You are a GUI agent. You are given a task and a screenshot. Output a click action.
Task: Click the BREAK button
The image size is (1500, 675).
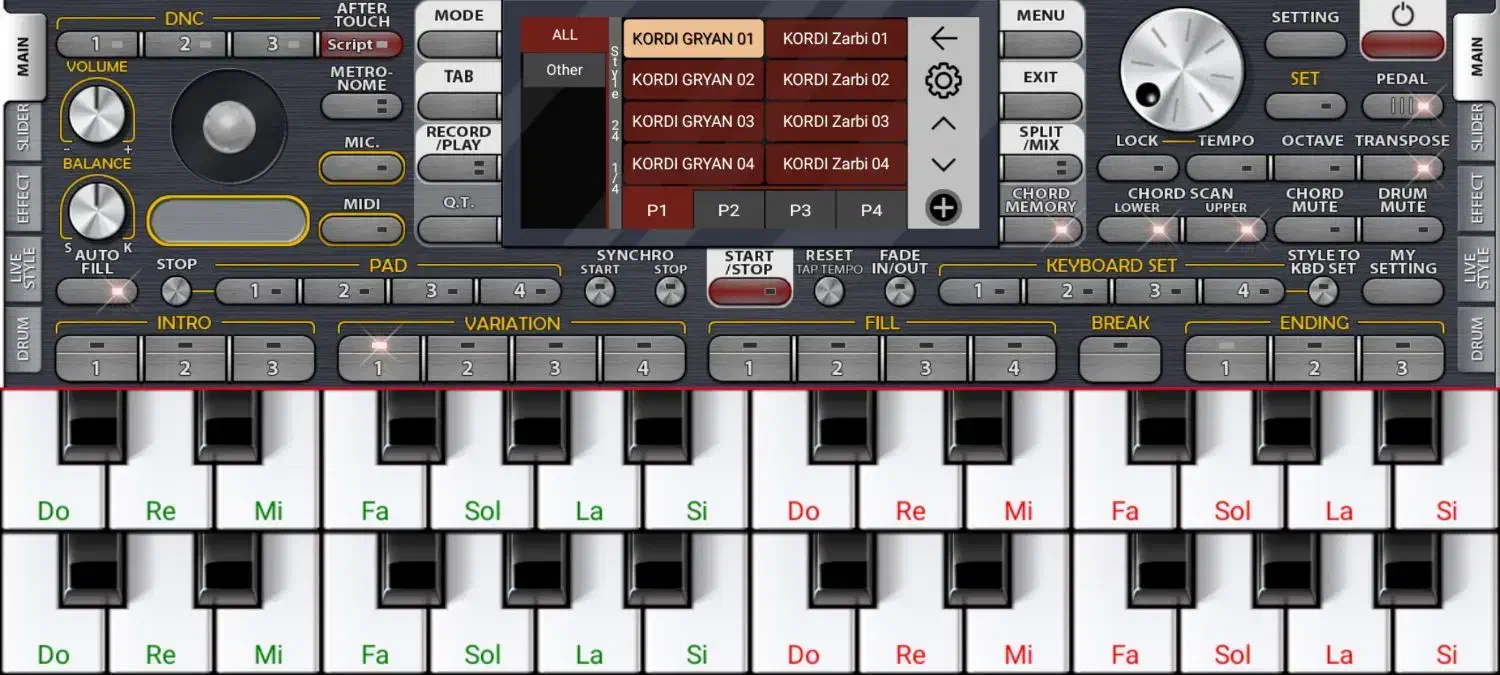pos(1120,358)
